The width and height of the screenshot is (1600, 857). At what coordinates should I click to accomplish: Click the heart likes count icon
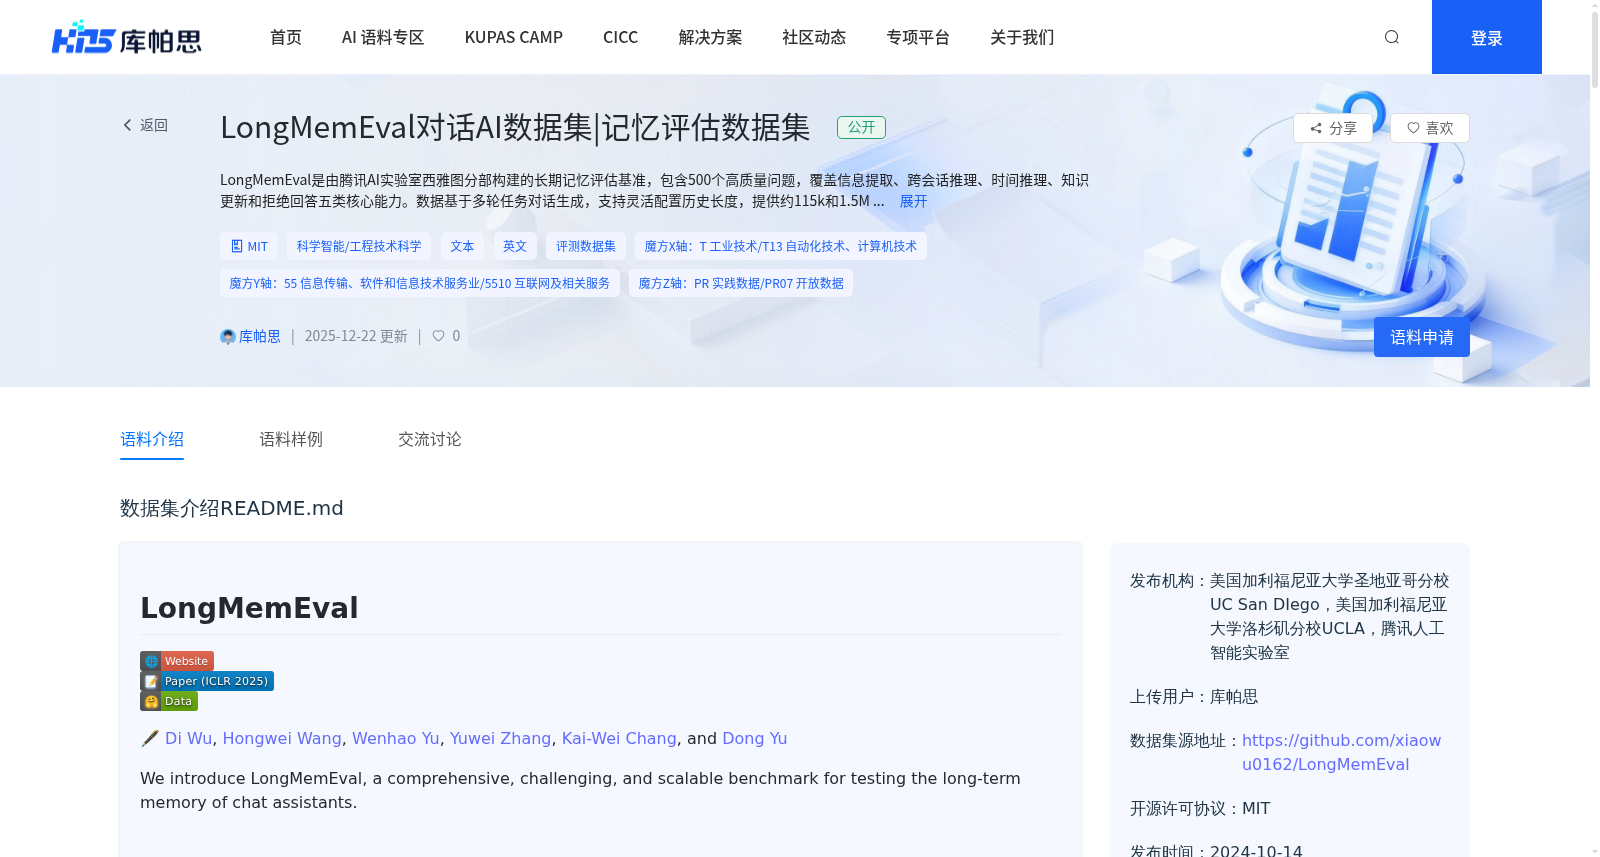[x=438, y=336]
